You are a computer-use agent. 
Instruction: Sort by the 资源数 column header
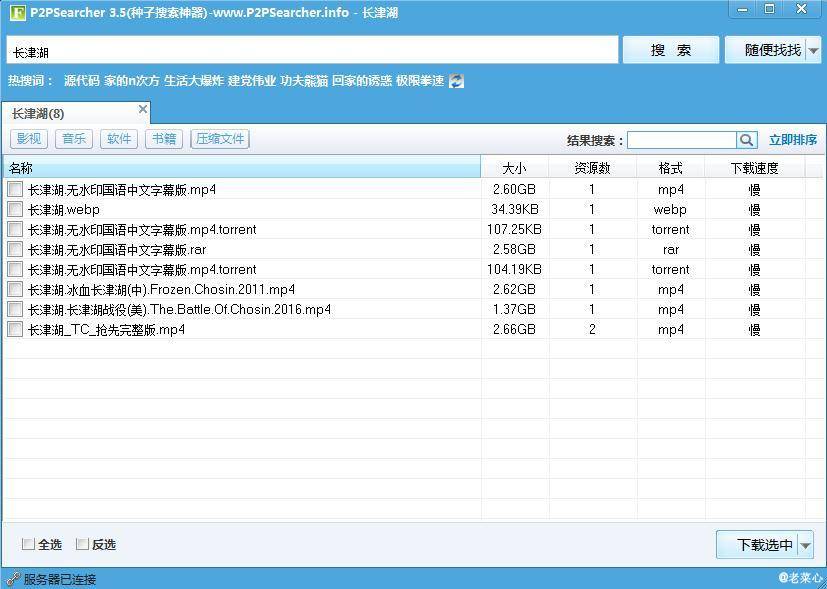pyautogui.click(x=592, y=168)
